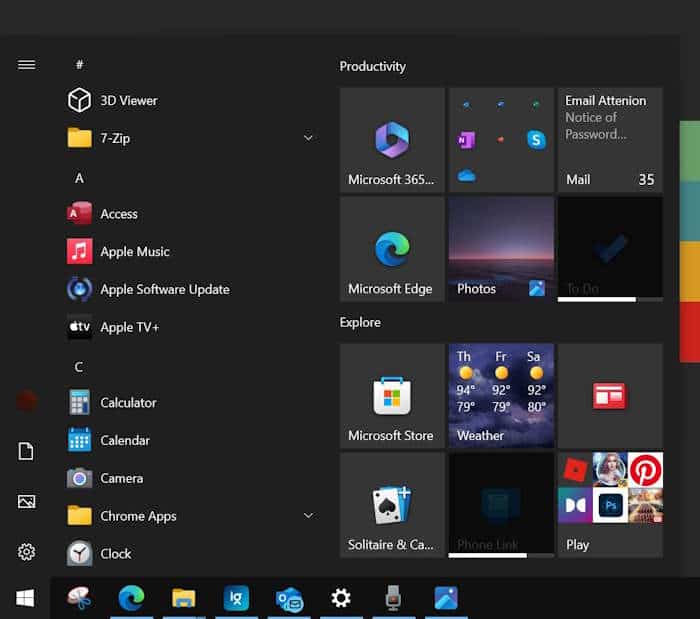Screen dimensions: 700x619
Task: Expand the 7-Zip folder chevron
Action: tap(308, 138)
